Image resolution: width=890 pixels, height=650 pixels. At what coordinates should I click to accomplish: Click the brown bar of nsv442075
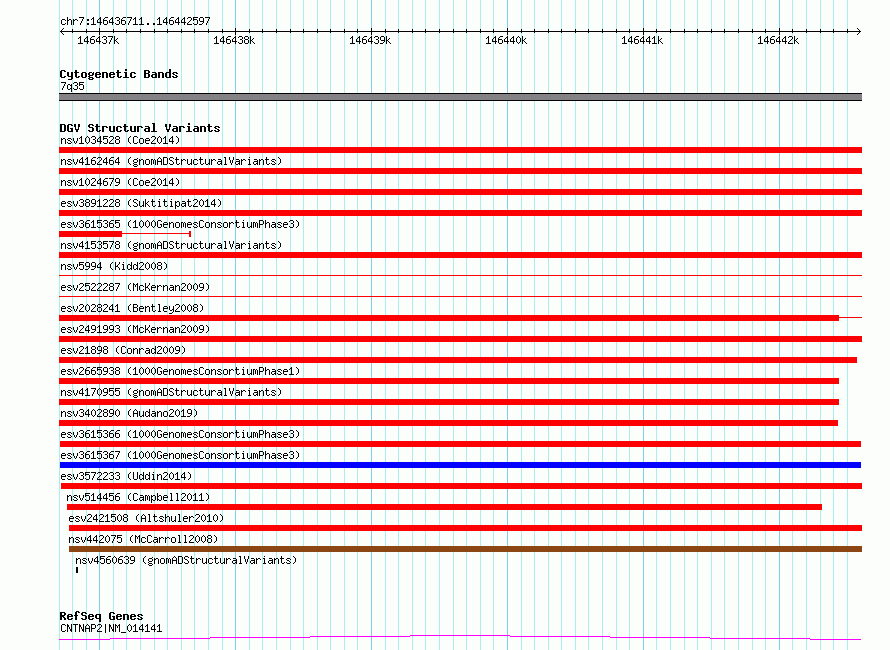click(x=465, y=549)
